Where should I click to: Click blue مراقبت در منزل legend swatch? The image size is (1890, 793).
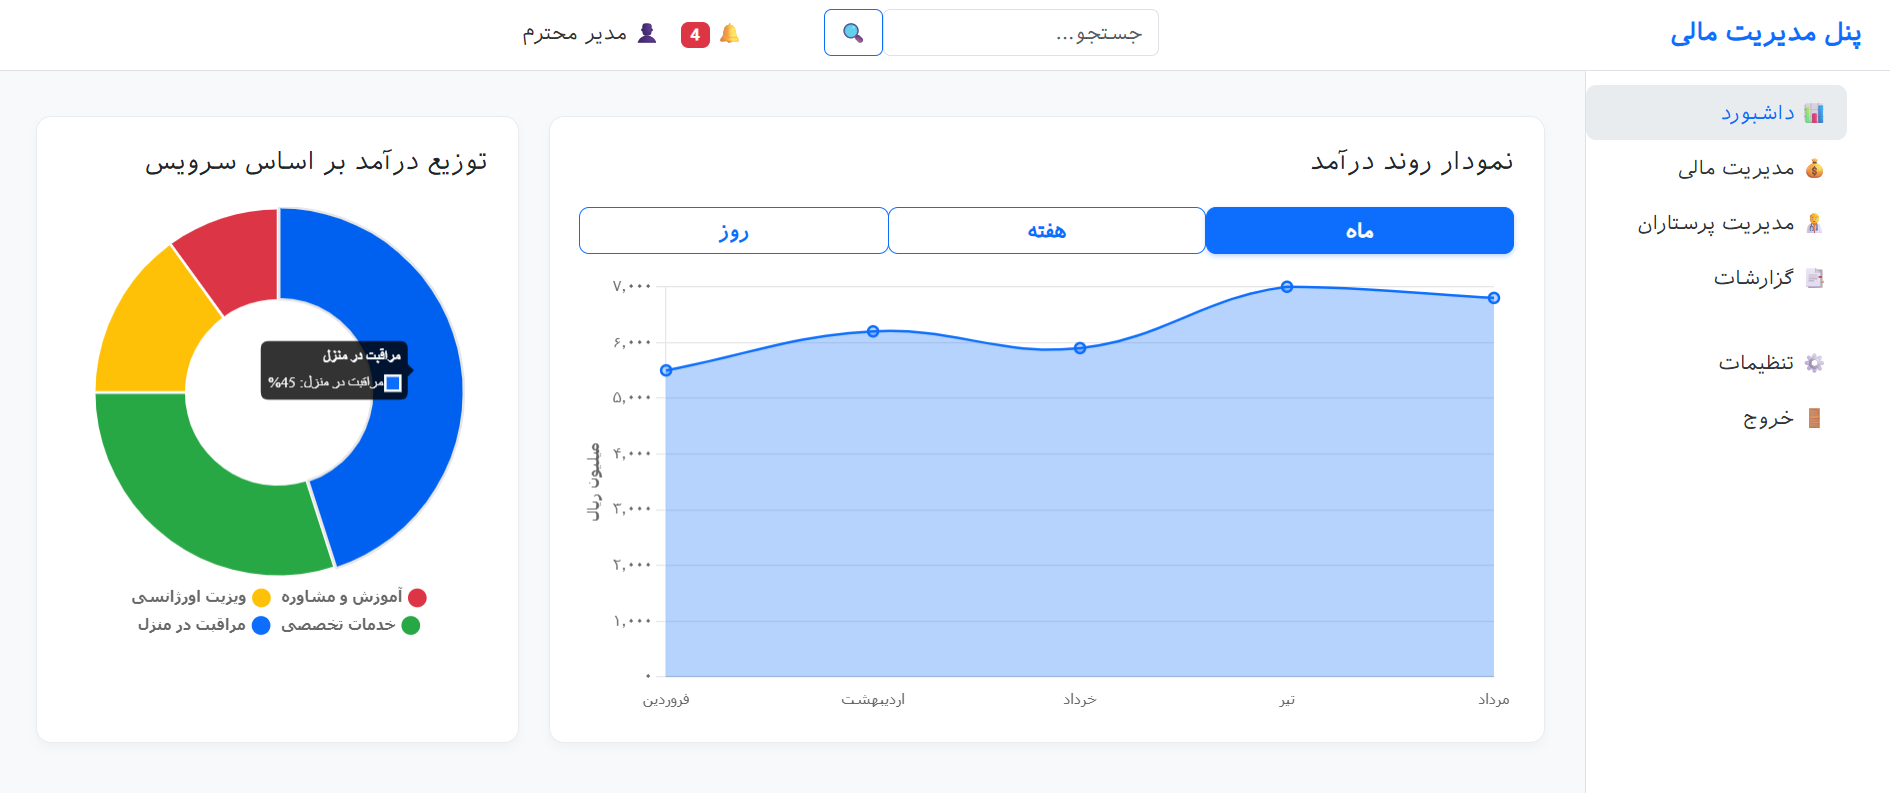[261, 625]
